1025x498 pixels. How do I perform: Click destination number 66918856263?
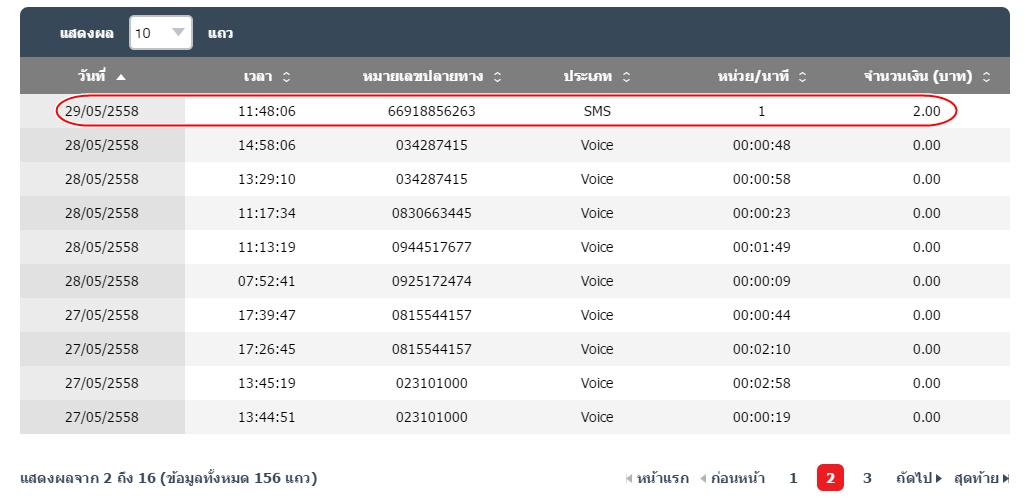(431, 111)
